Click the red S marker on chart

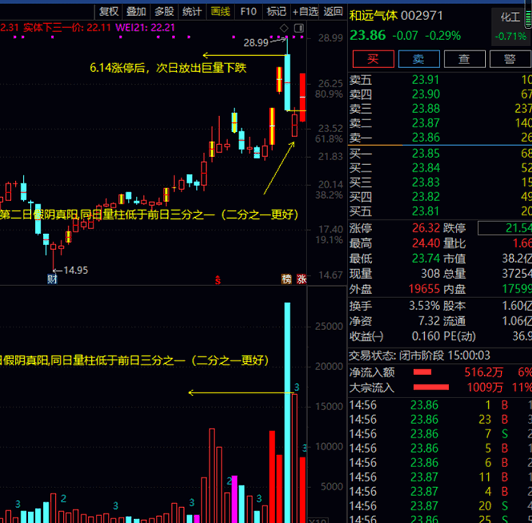[x=218, y=280]
